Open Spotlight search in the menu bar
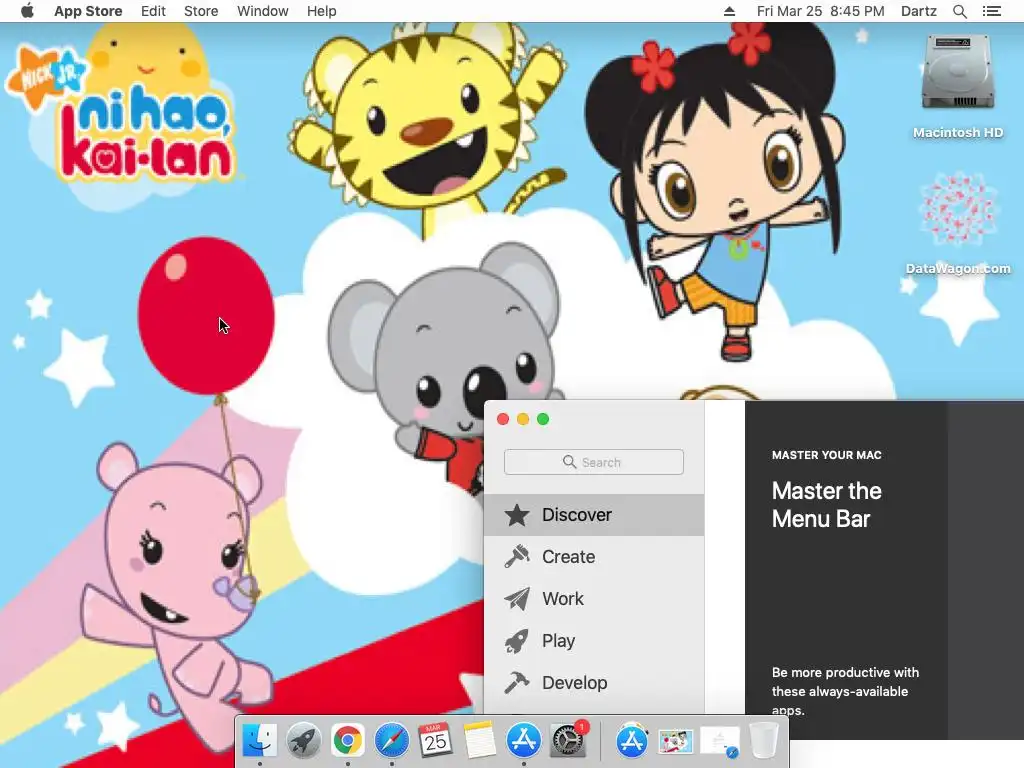This screenshot has height=768, width=1024. coord(959,11)
